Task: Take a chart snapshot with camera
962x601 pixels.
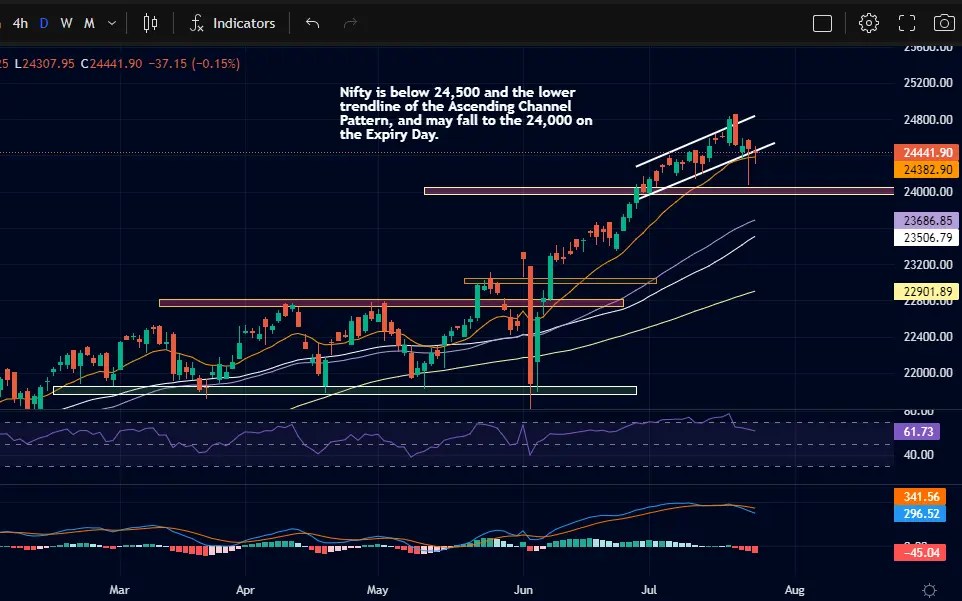Action: coord(944,23)
